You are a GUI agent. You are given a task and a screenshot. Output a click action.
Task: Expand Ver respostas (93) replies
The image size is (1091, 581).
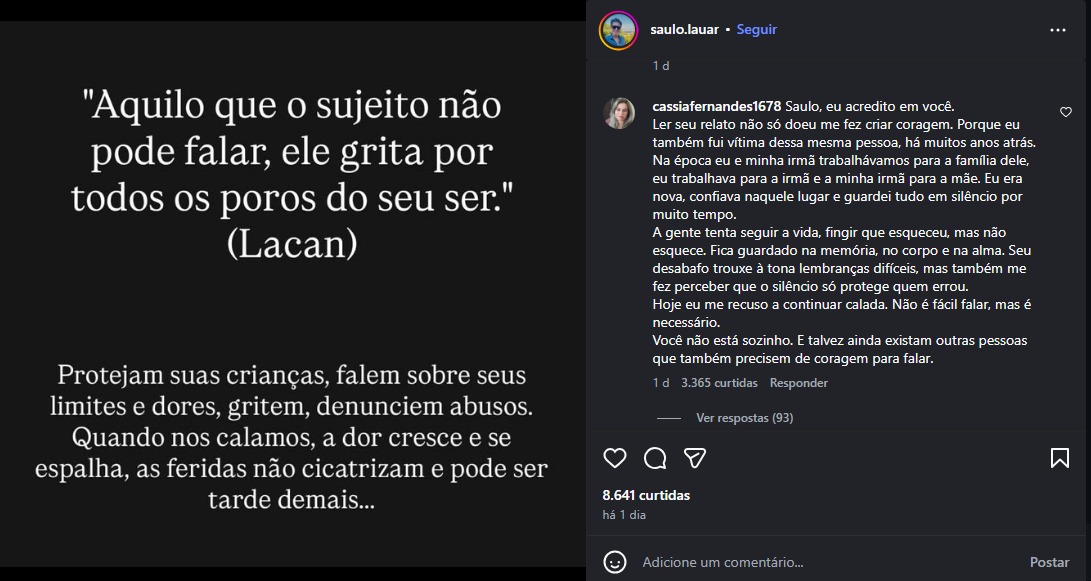[744, 418]
